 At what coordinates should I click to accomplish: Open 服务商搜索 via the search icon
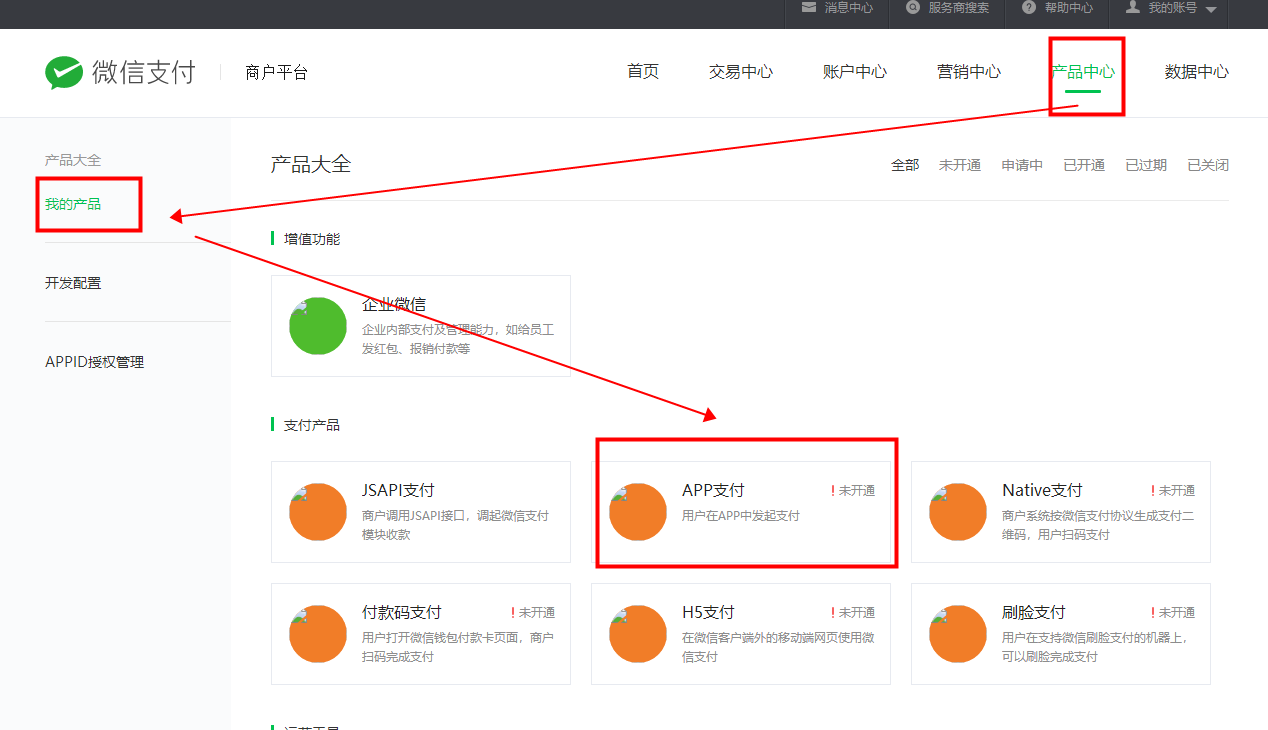tap(911, 9)
